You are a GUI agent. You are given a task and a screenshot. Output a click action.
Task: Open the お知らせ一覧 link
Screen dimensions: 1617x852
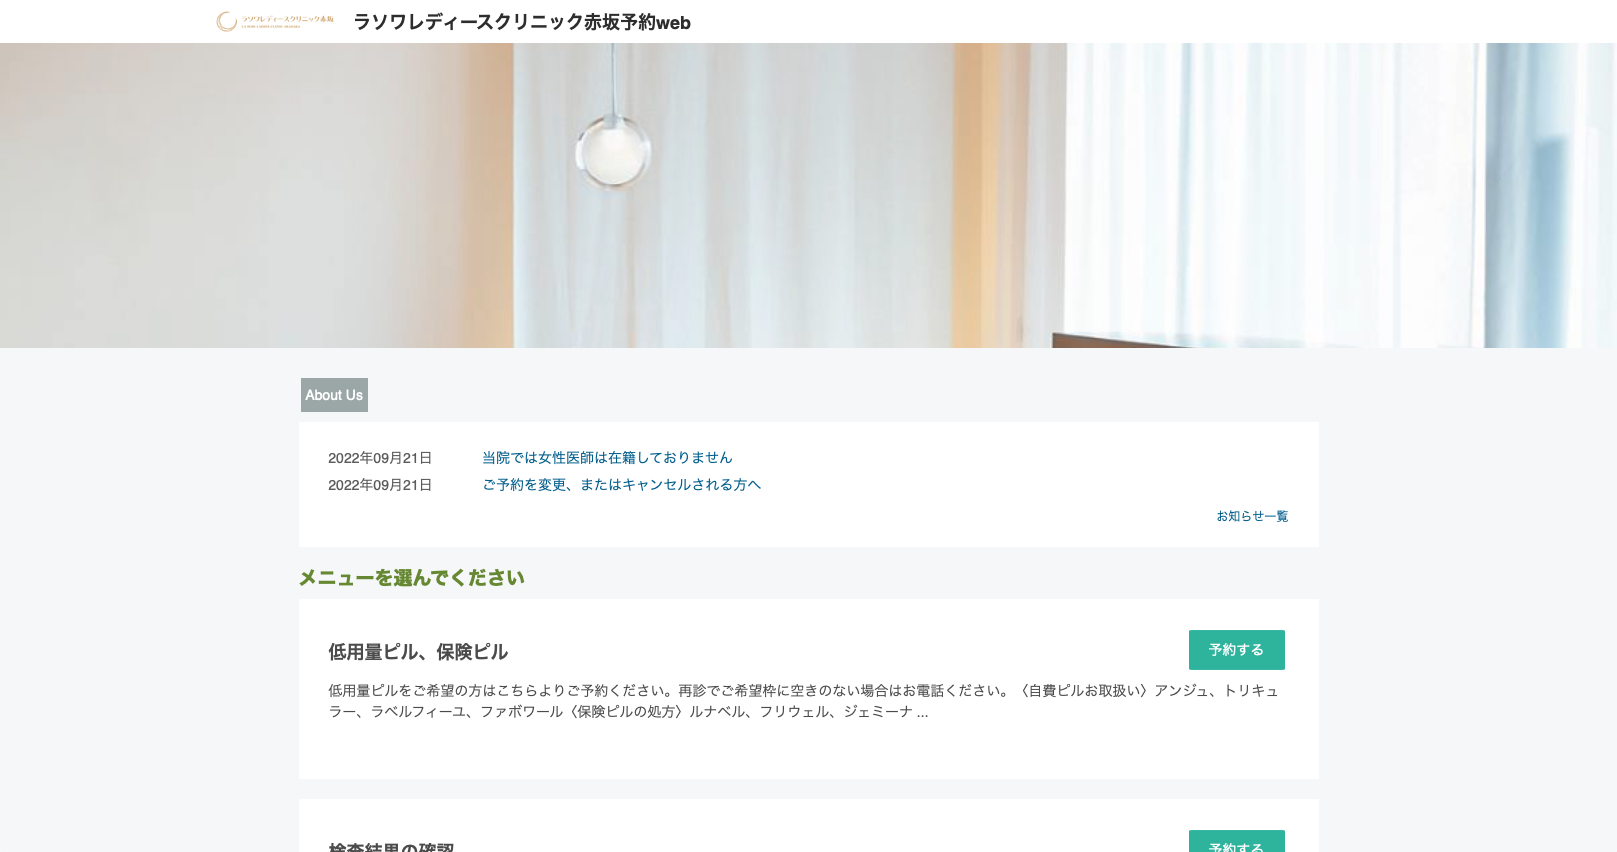pos(1252,516)
